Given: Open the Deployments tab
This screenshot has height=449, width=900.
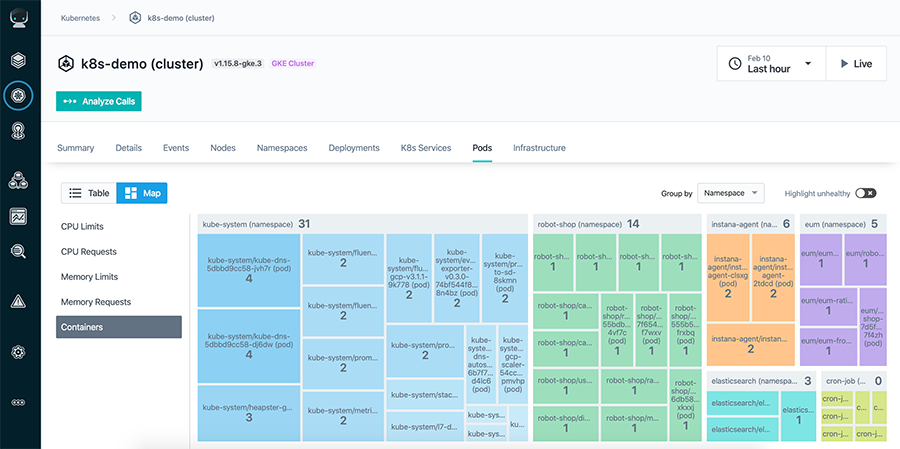Looking at the screenshot, I should 354,148.
